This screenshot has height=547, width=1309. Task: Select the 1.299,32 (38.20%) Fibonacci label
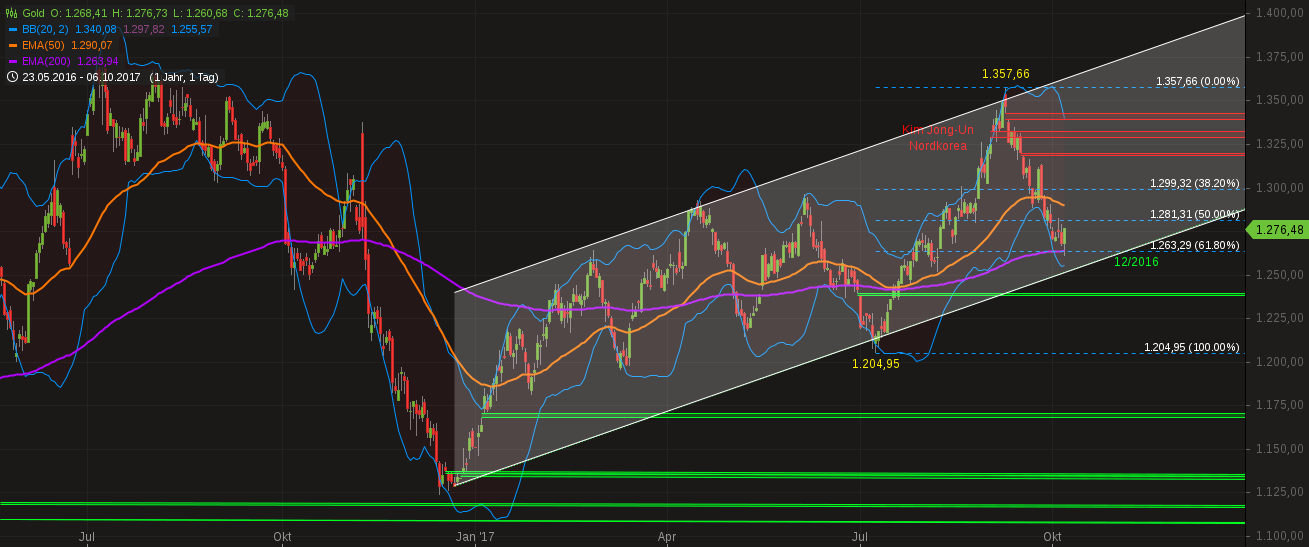coord(1194,184)
